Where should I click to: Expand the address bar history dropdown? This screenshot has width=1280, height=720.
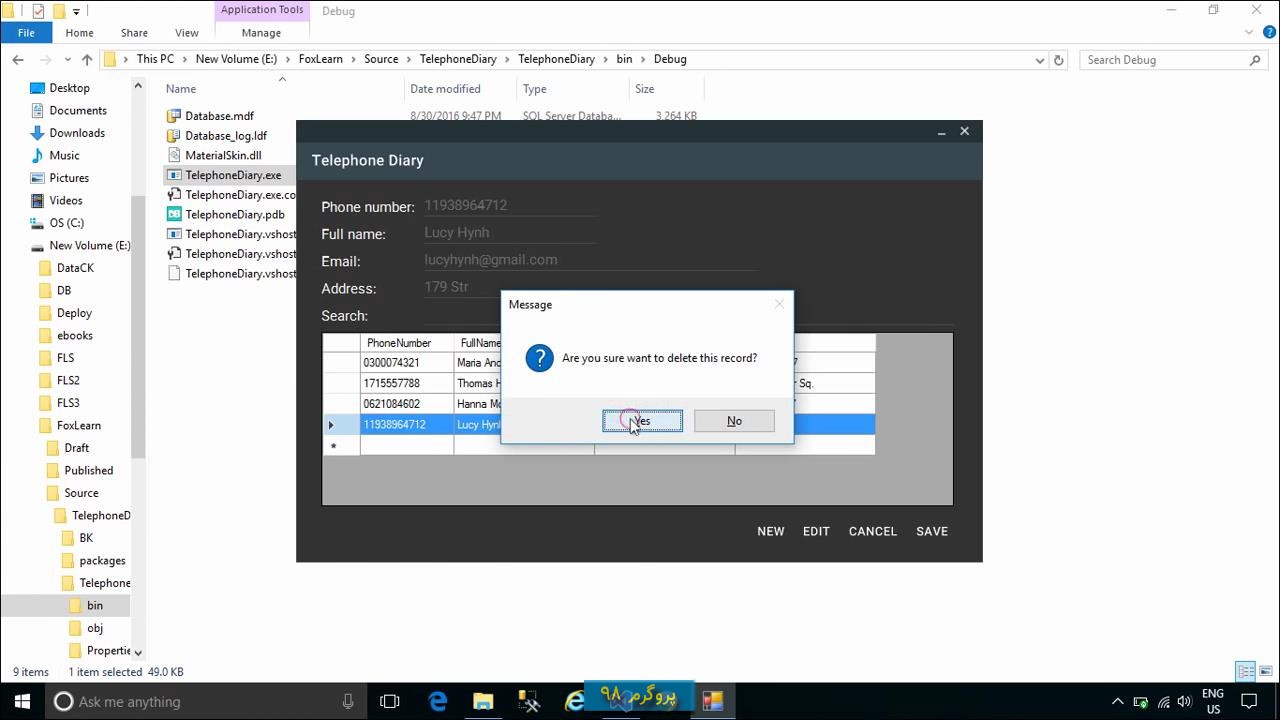point(1040,59)
